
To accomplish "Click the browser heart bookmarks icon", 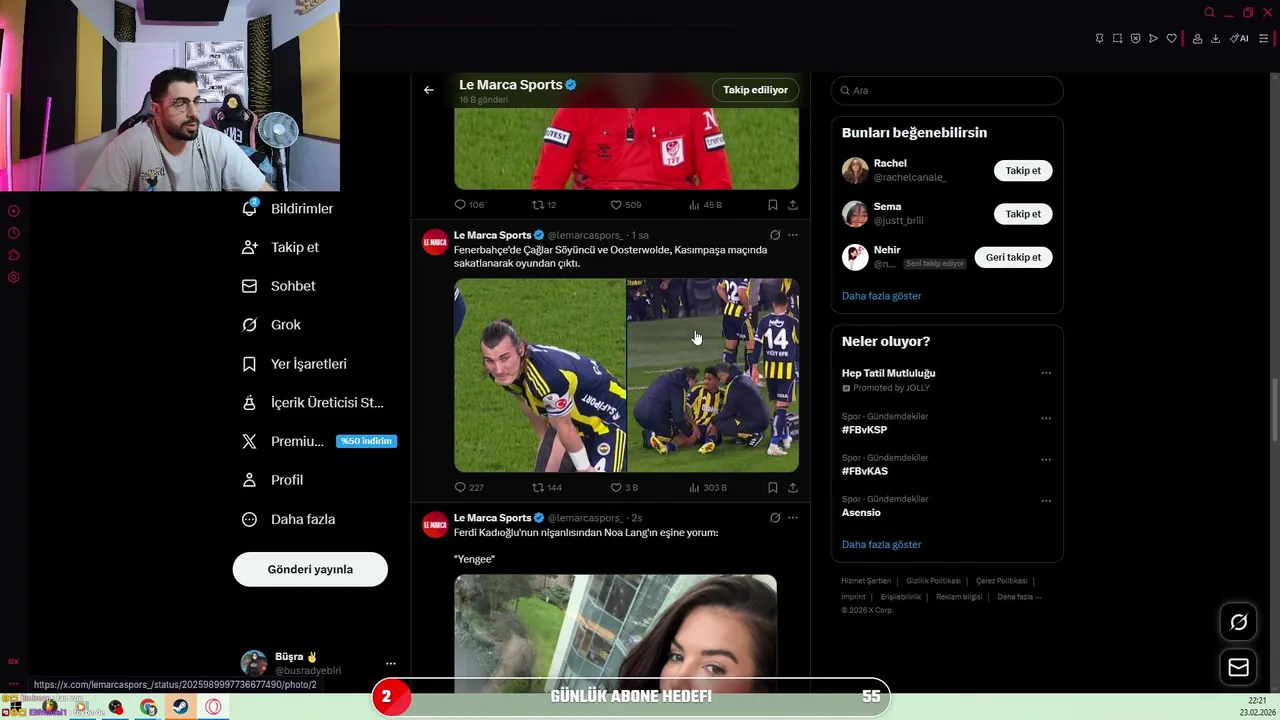I will 1171,38.
